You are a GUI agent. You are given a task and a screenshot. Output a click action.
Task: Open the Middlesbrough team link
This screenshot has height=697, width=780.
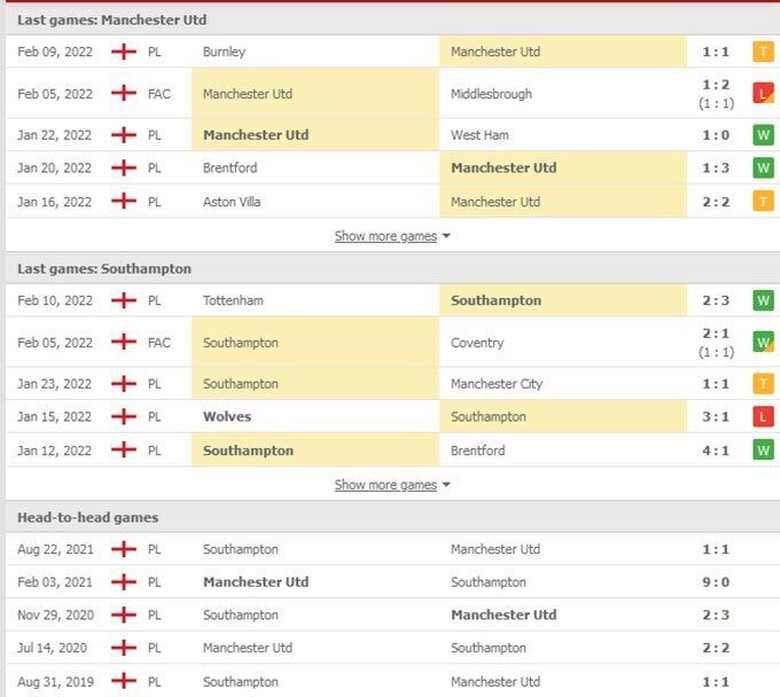click(491, 94)
